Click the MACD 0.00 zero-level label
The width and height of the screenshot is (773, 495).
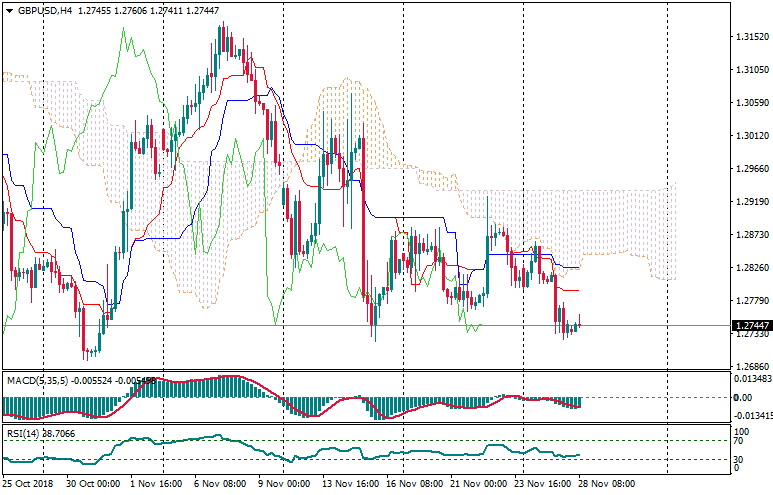pos(742,397)
